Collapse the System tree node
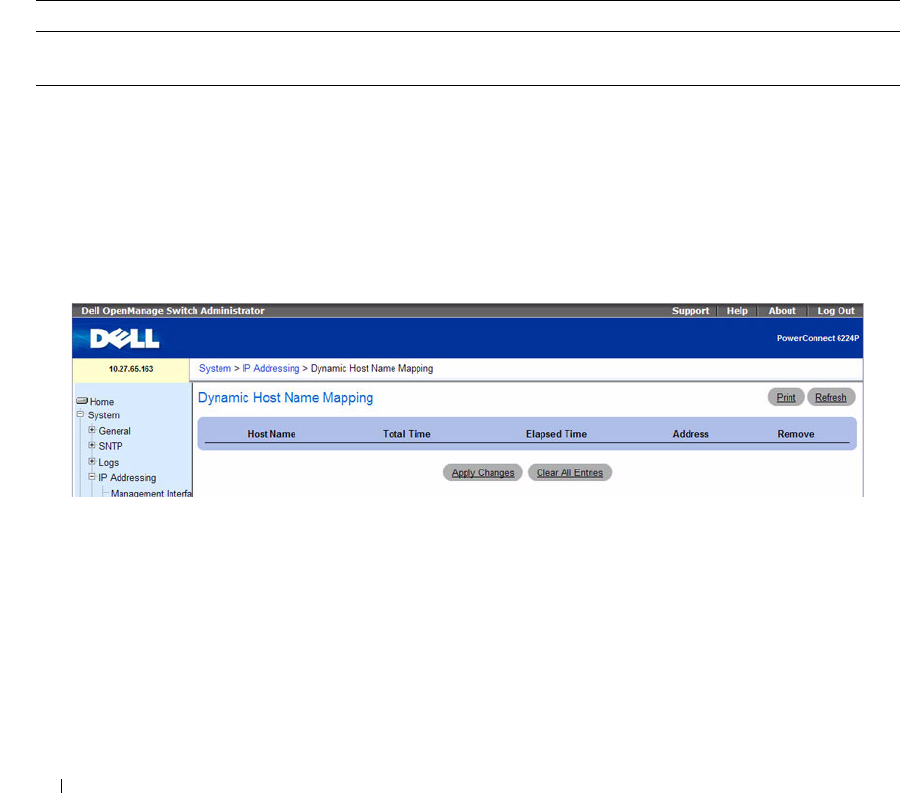The width and height of the screenshot is (900, 793). click(80, 414)
